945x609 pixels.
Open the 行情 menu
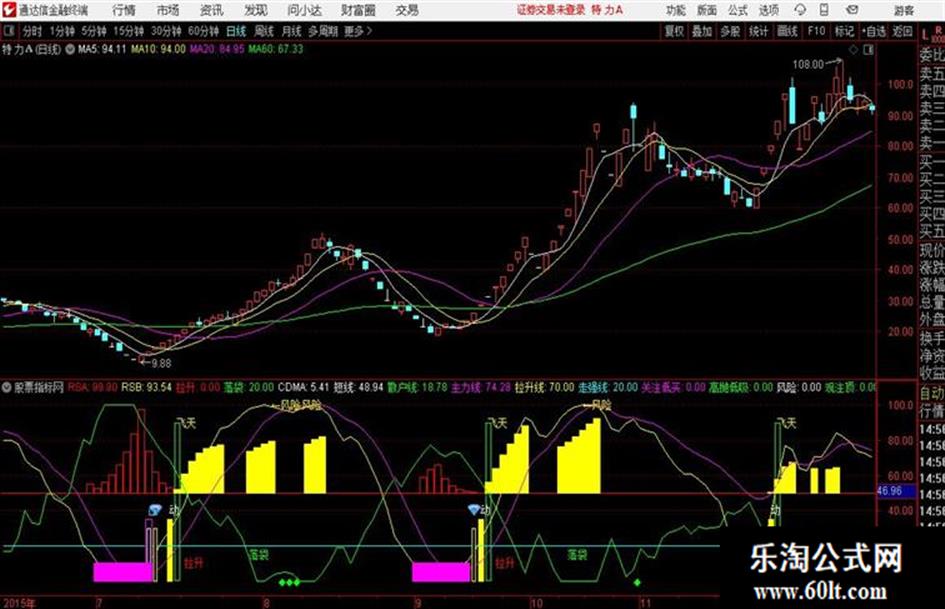pos(124,10)
